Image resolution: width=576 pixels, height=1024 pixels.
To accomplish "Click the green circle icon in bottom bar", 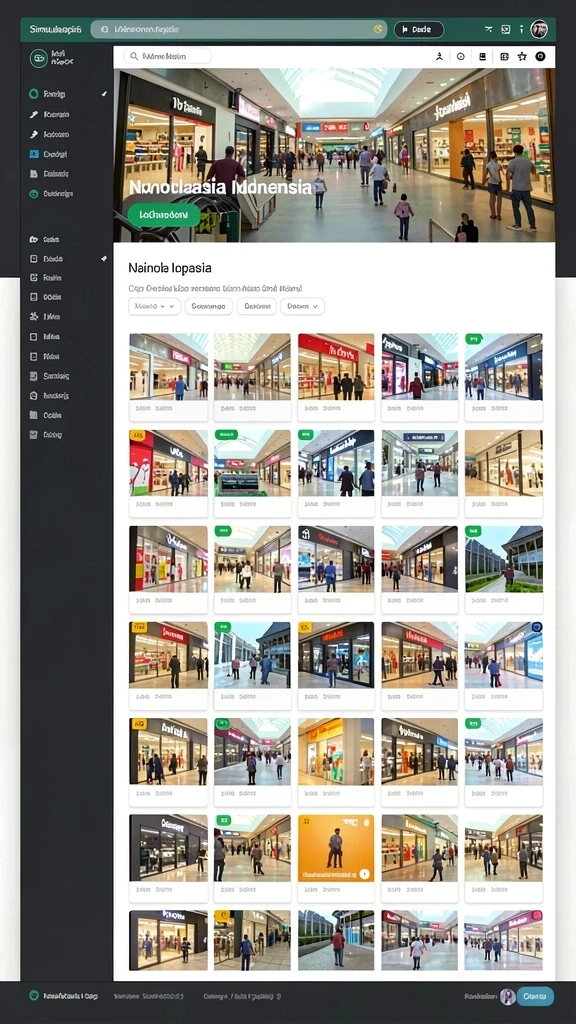I will click(34, 996).
